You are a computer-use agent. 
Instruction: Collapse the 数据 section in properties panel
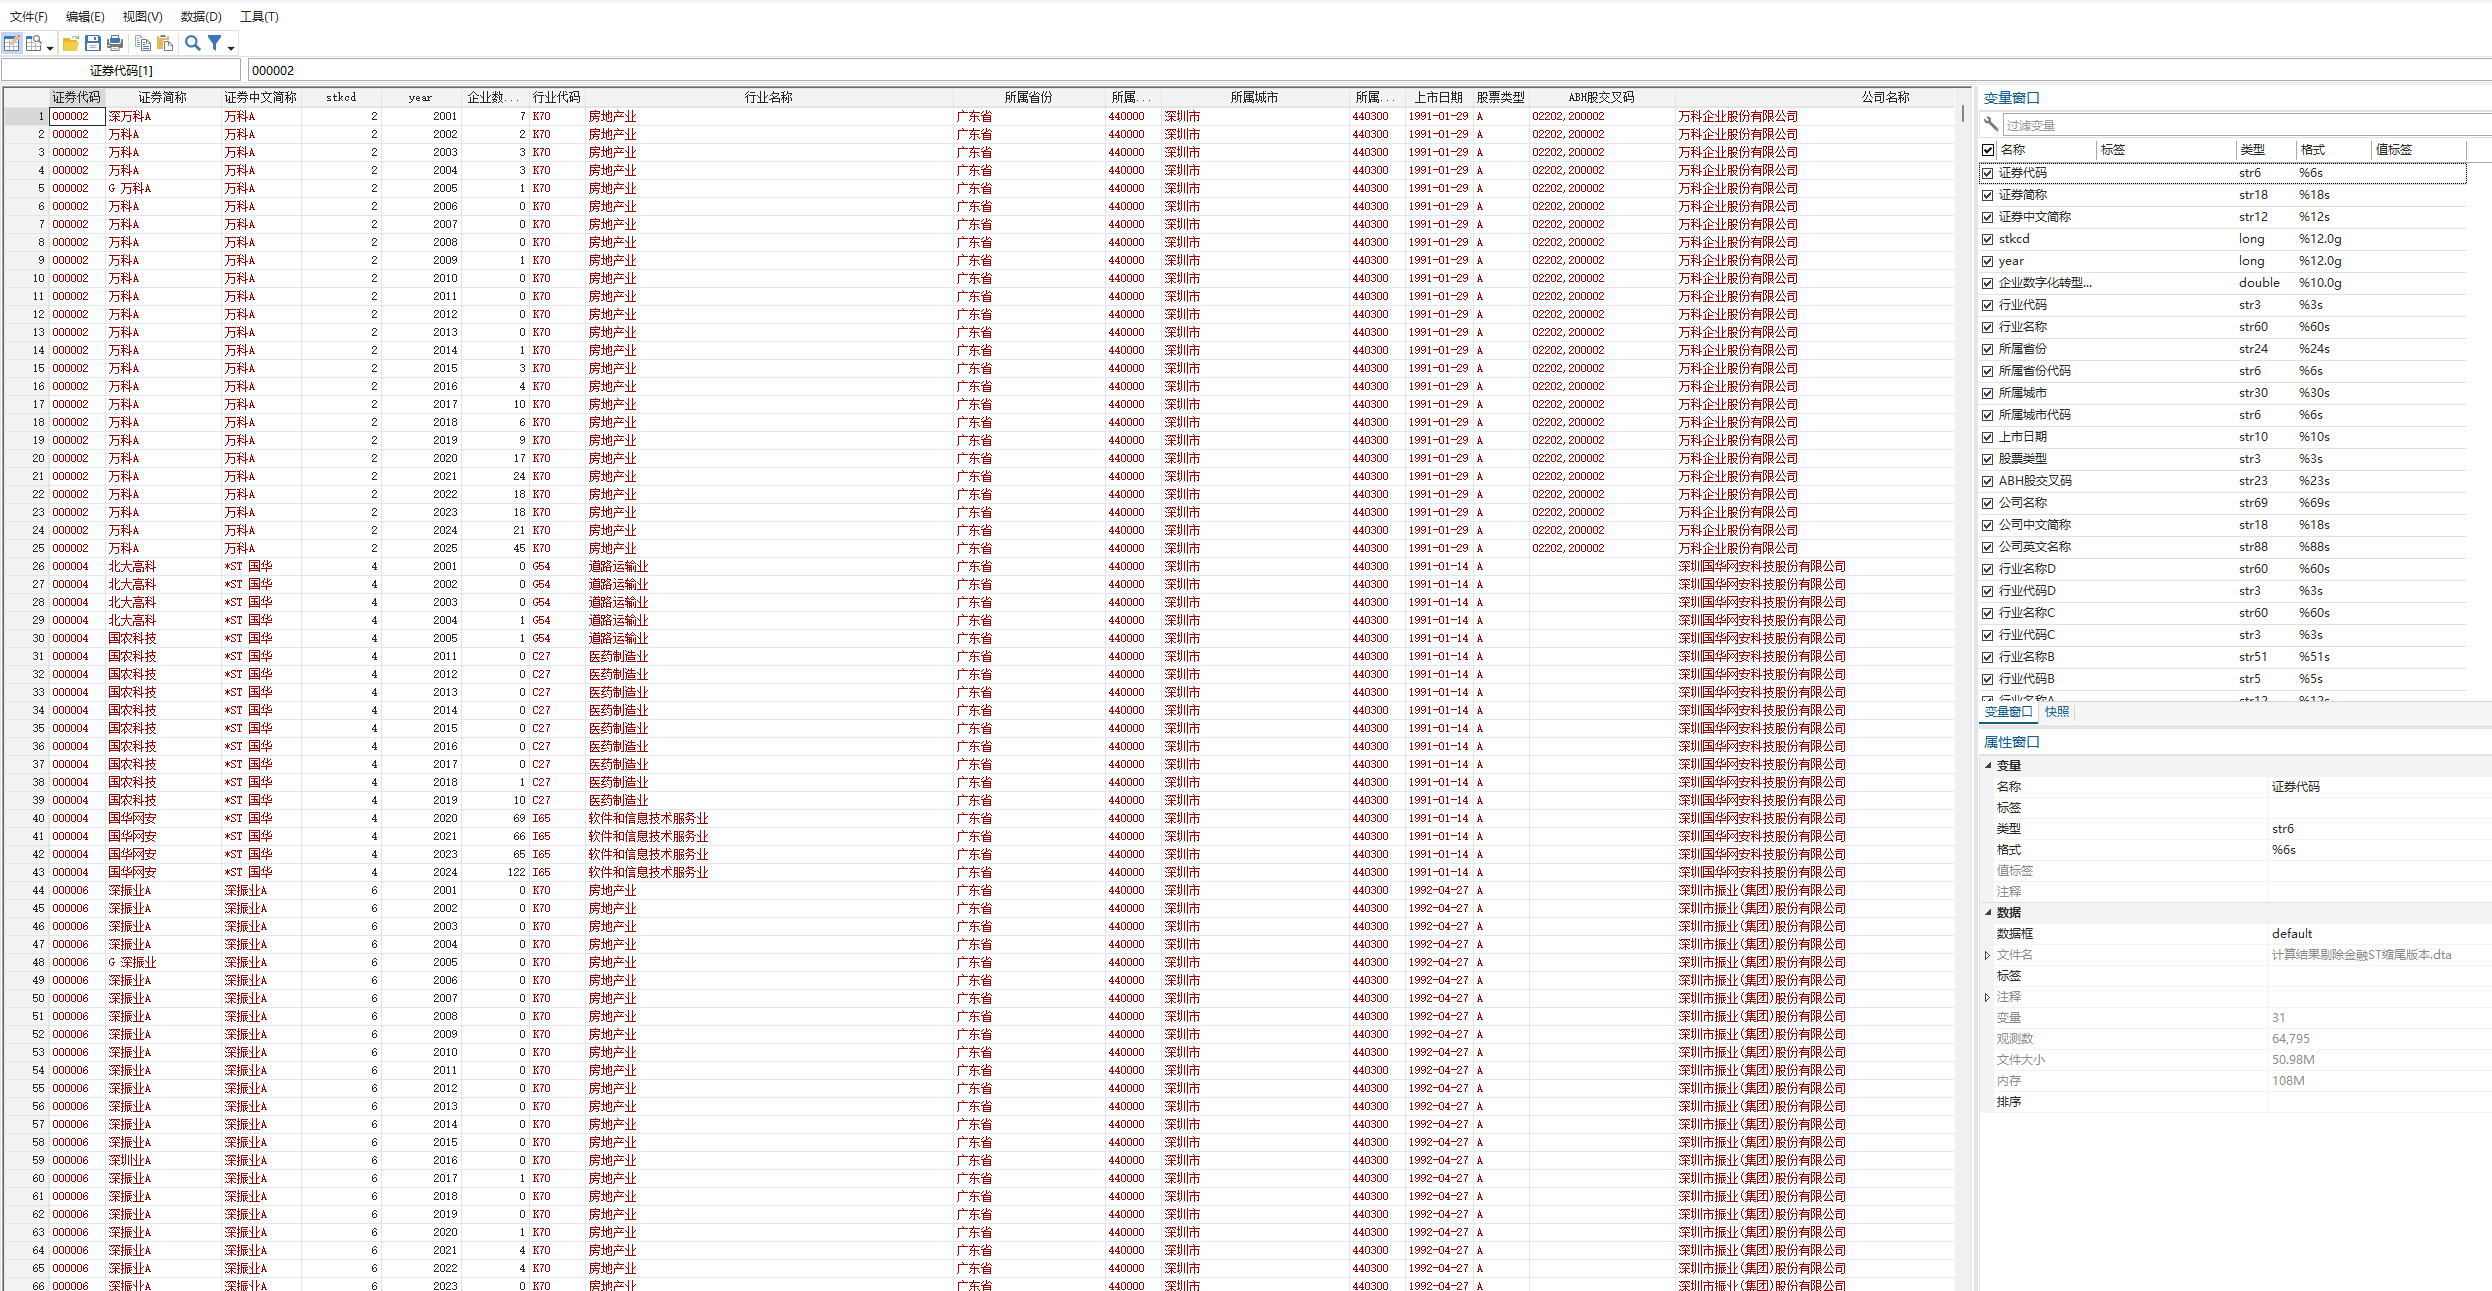pyautogui.click(x=1988, y=912)
